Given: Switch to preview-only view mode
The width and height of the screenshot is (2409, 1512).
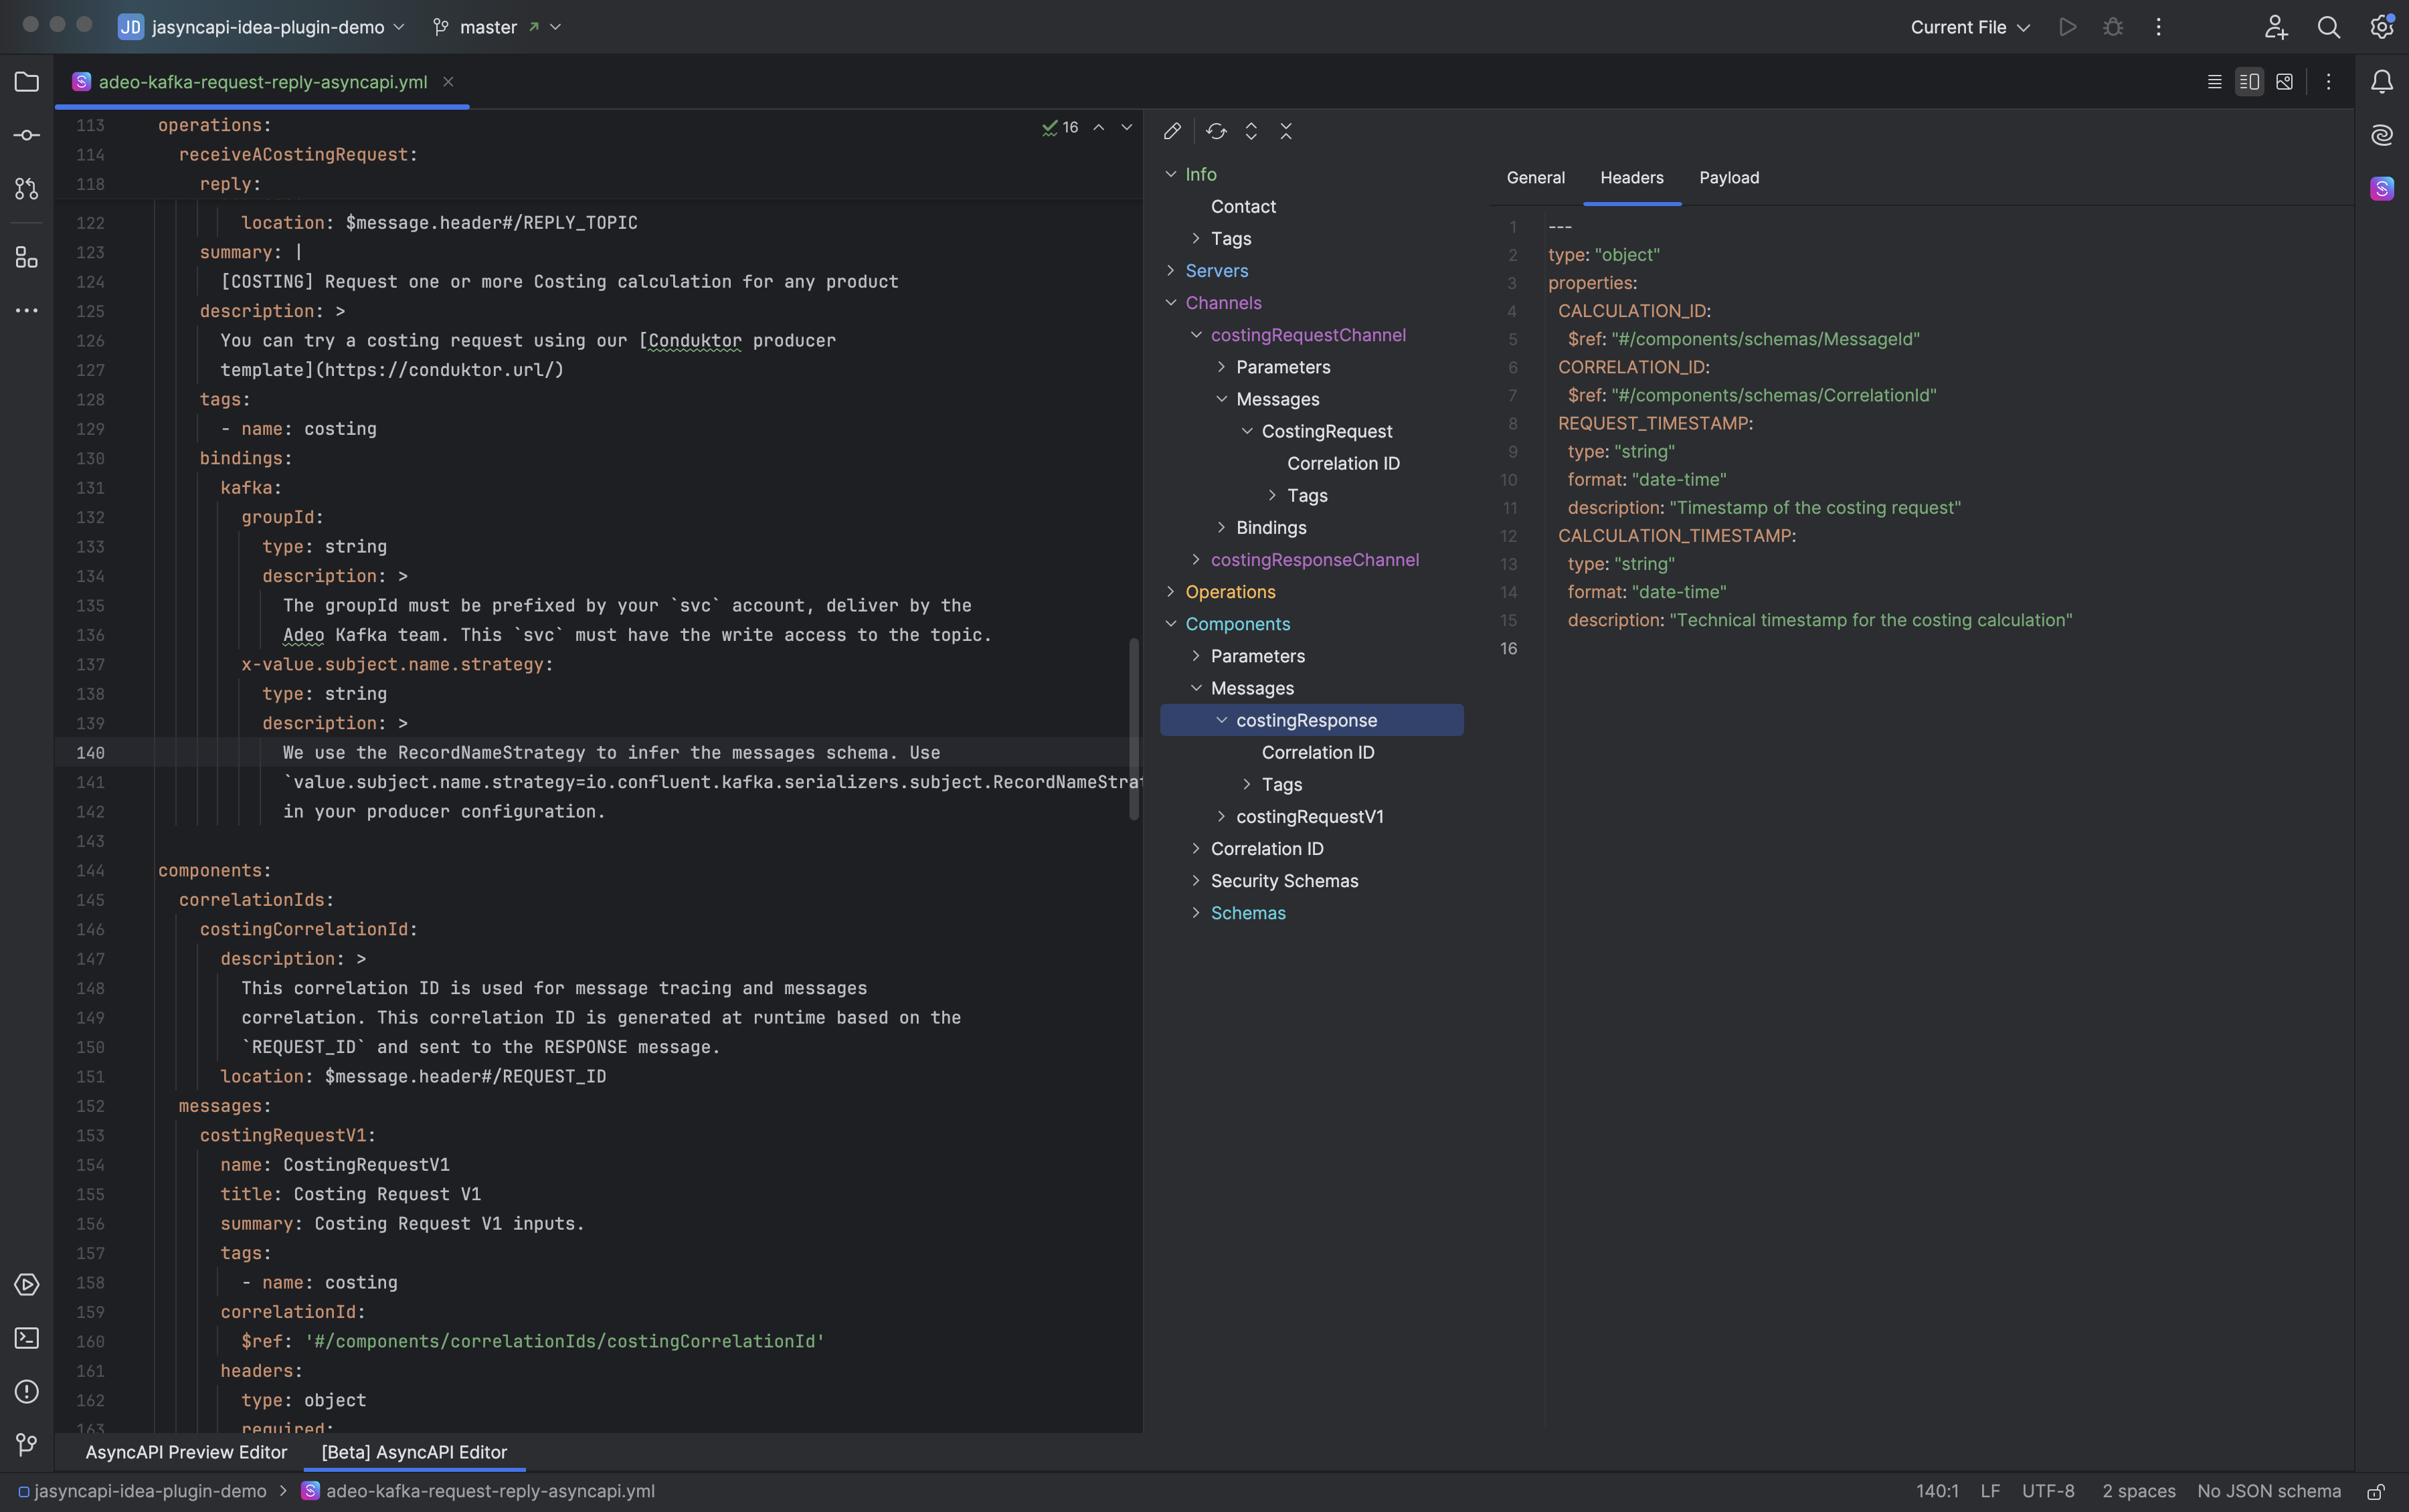Looking at the screenshot, I should click(2284, 82).
